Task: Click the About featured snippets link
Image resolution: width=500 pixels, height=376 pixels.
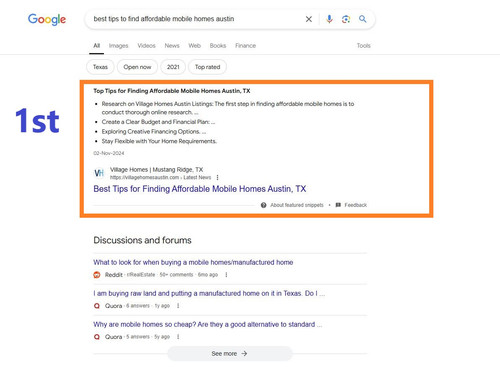Action: pyautogui.click(x=297, y=205)
